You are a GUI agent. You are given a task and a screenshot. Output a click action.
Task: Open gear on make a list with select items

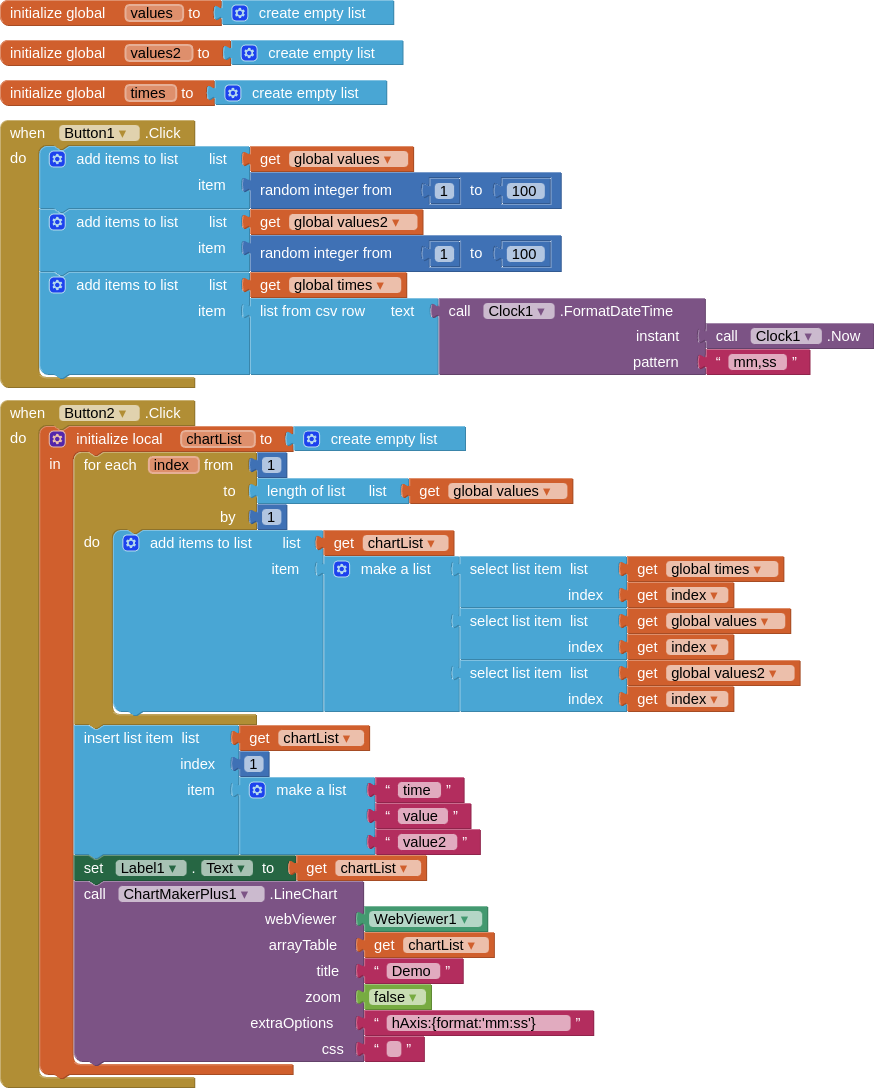coord(342,569)
